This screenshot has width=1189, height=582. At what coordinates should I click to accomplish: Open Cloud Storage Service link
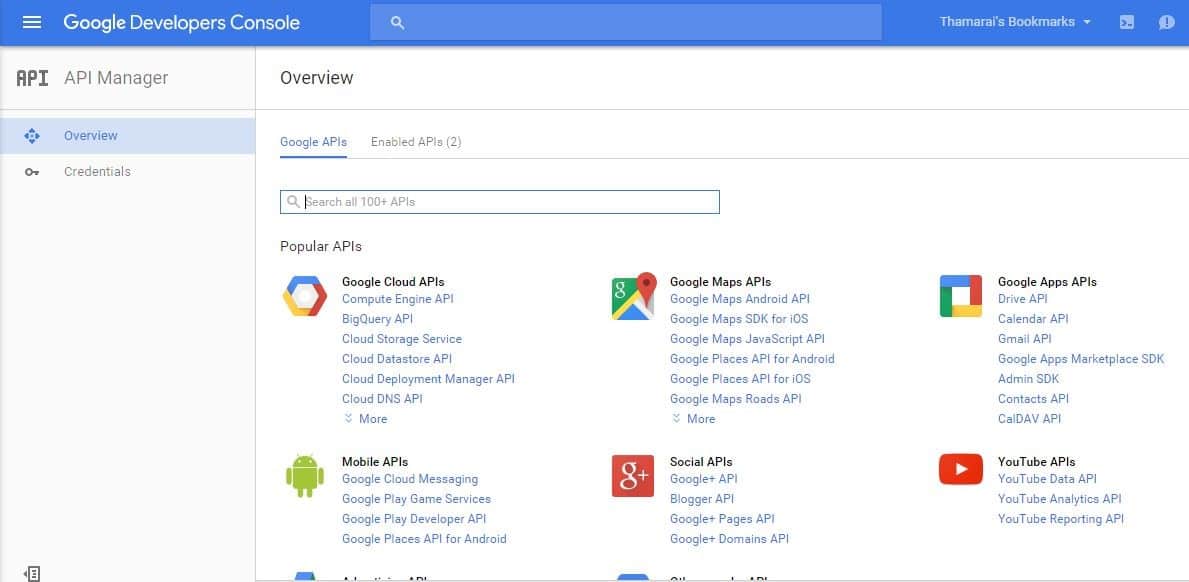click(x=402, y=339)
